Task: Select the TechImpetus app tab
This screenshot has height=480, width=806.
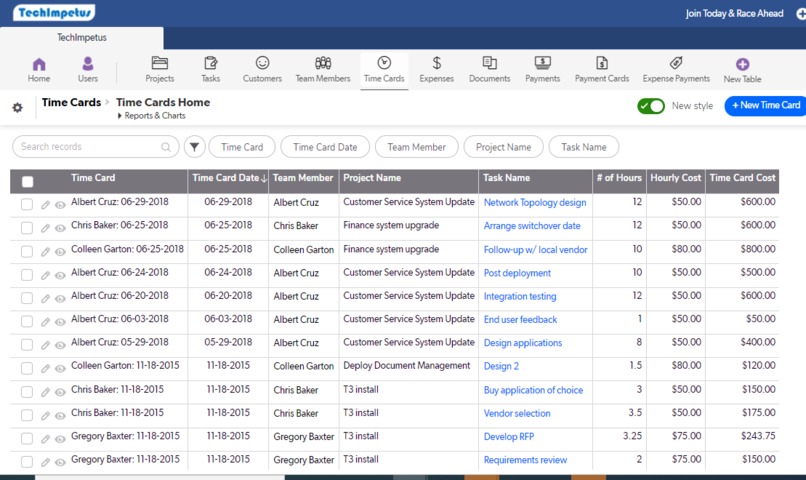Action: (82, 38)
